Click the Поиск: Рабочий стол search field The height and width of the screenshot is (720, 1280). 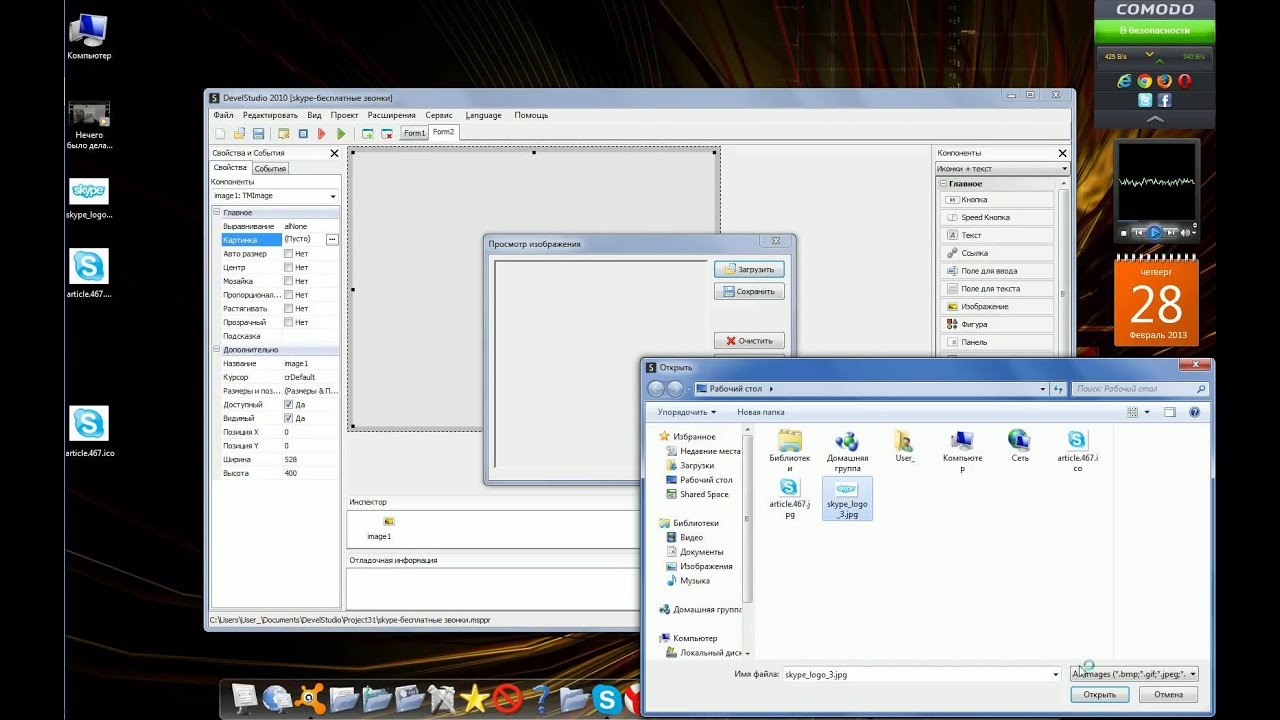(1140, 389)
